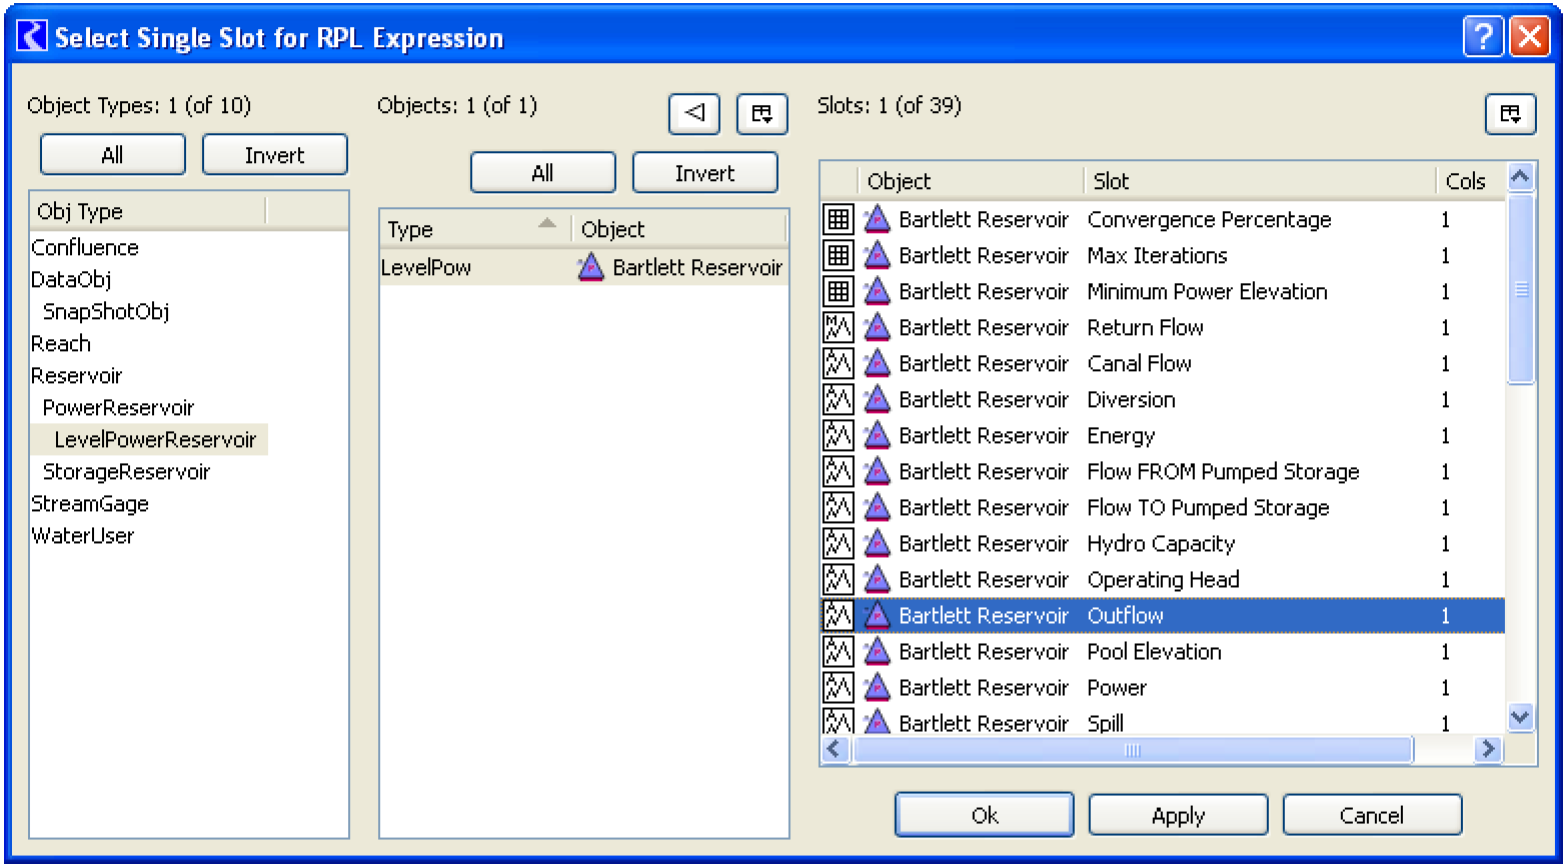Click table slot icon beside Max Iterations

838,256
